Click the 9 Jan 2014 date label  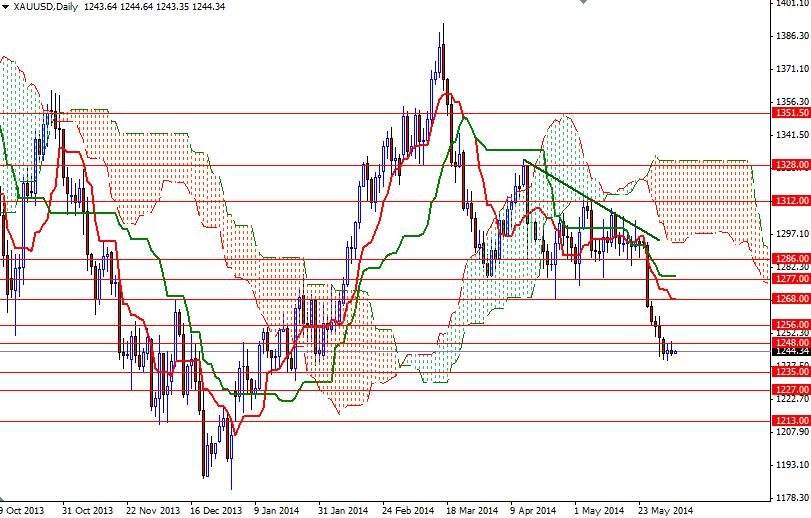tap(278, 511)
